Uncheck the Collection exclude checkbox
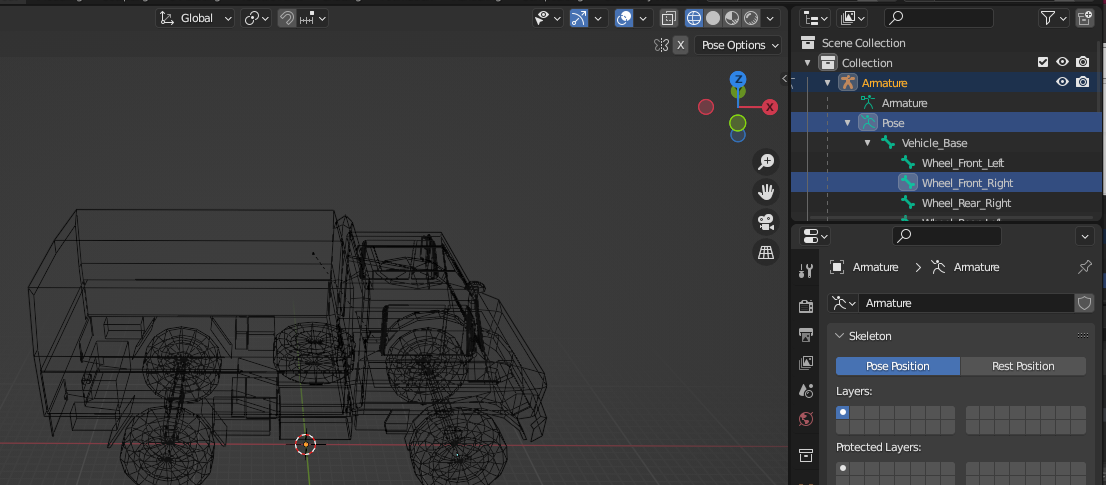The image size is (1106, 485). 1043,63
